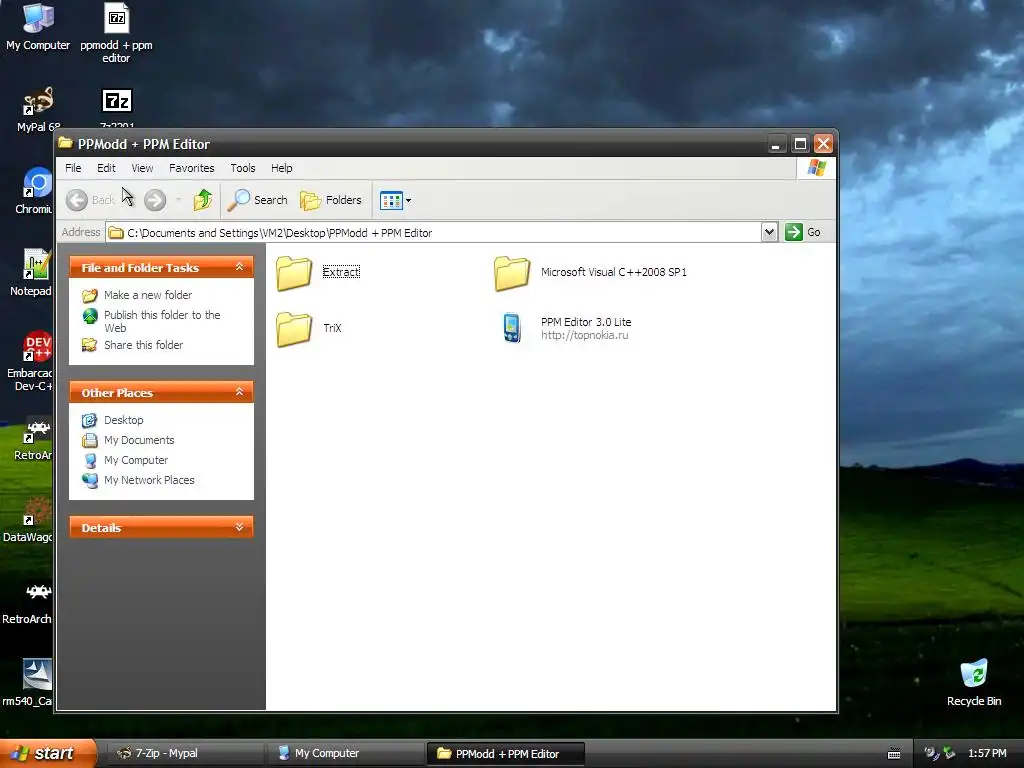
Task: Click the Windows flag logo in menu bar
Action: [x=816, y=168]
